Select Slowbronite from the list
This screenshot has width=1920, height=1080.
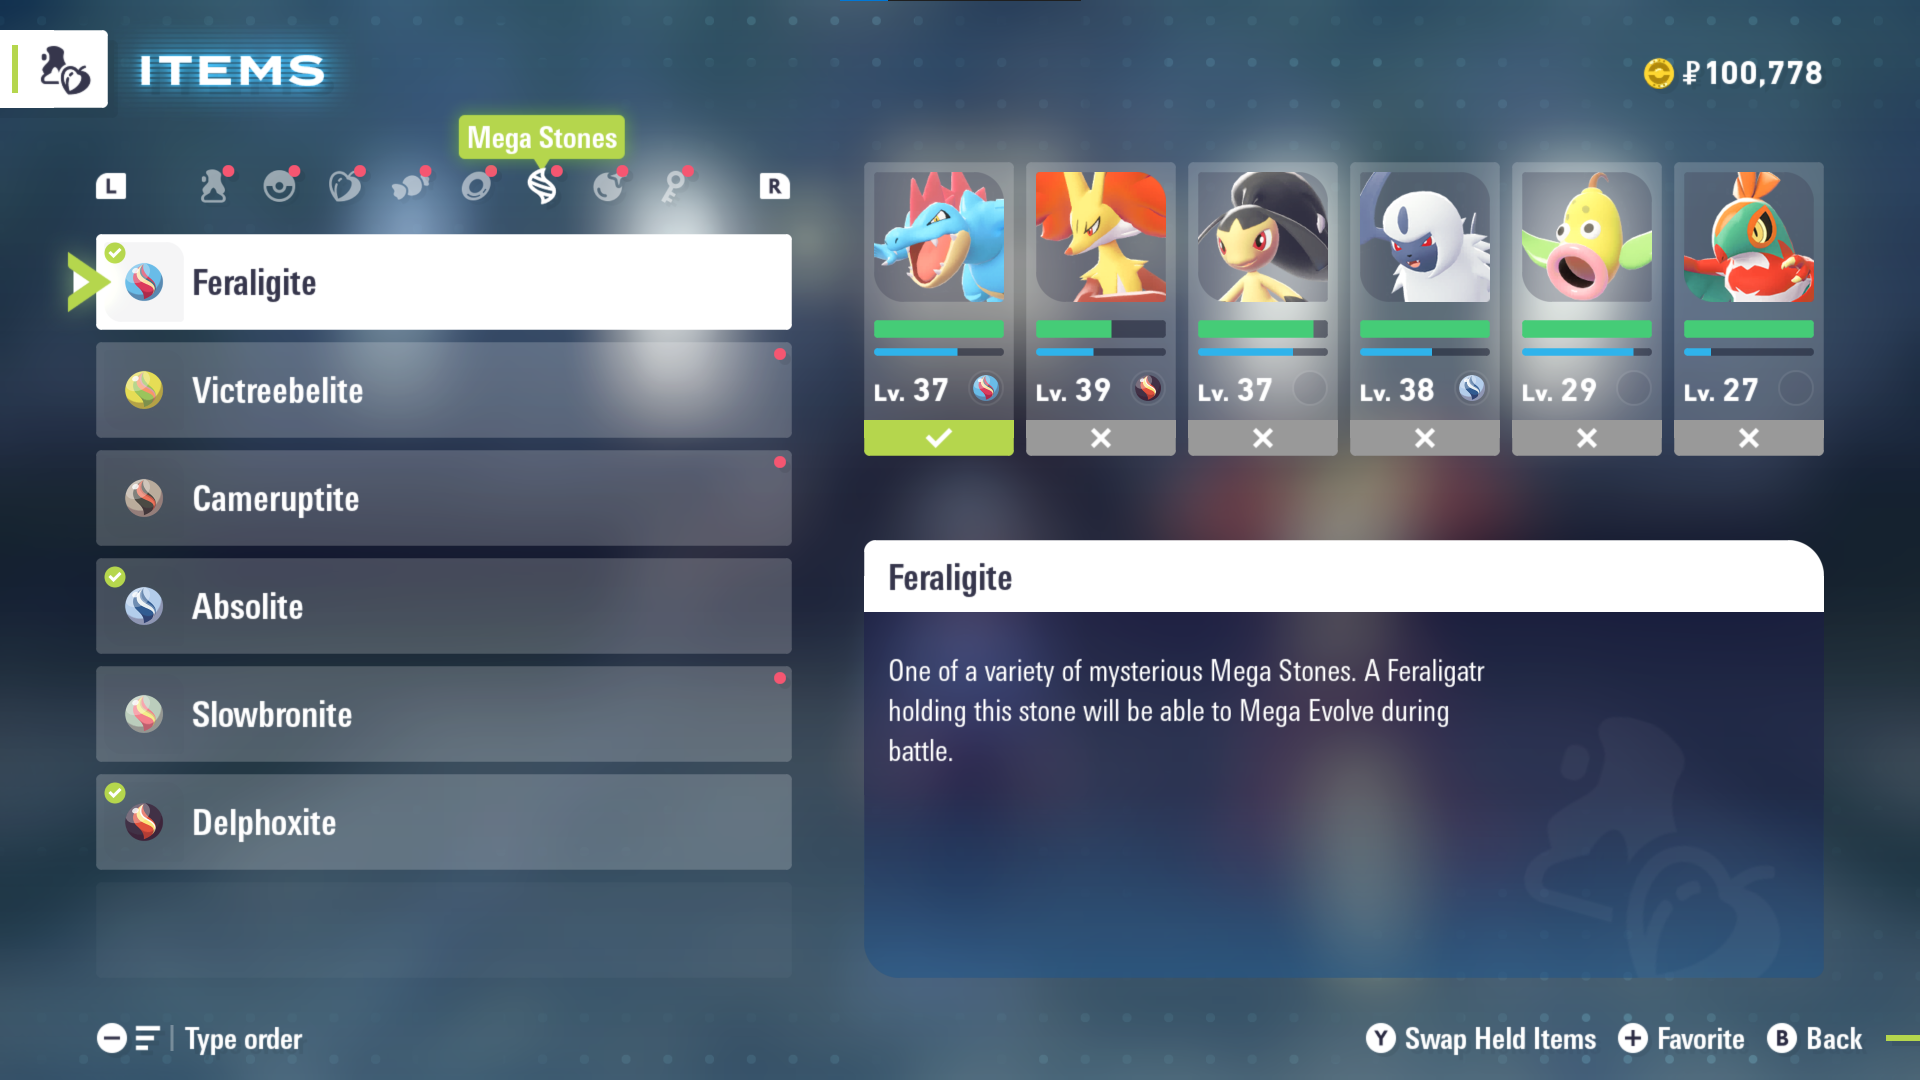pyautogui.click(x=444, y=714)
